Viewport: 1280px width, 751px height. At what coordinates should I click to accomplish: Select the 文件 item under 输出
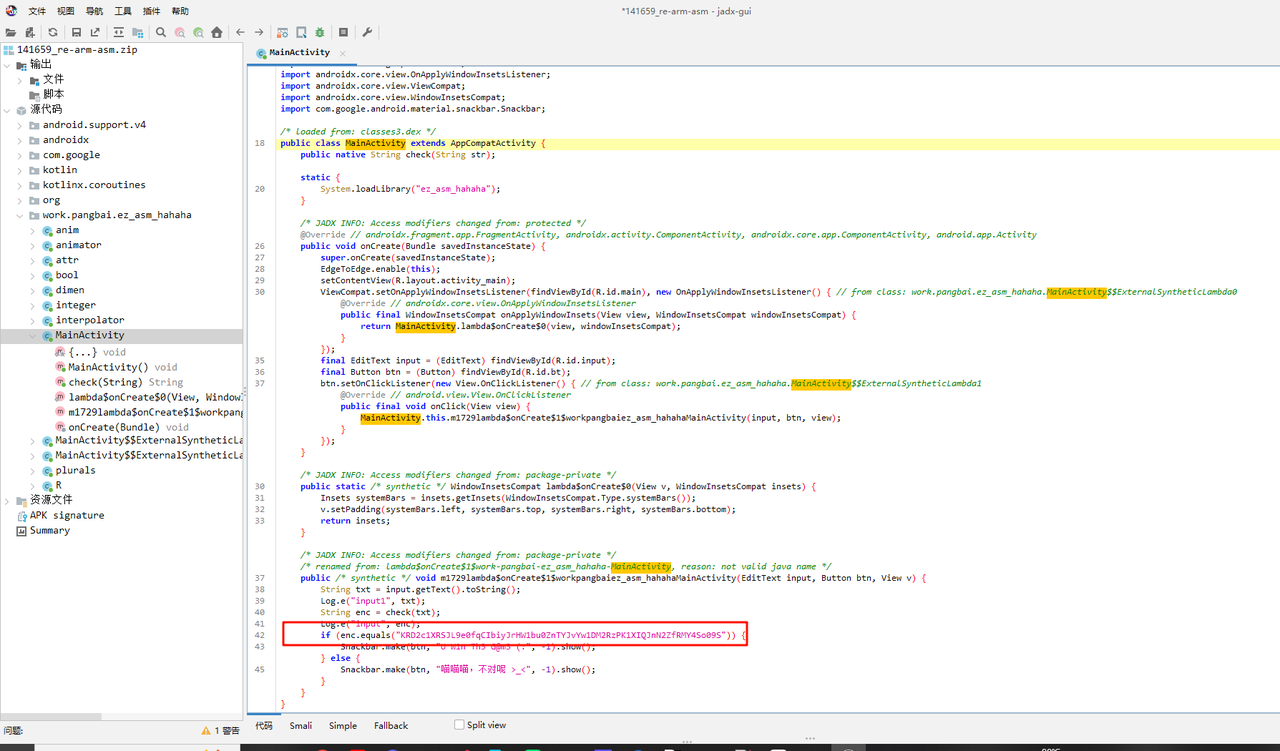(x=46, y=80)
